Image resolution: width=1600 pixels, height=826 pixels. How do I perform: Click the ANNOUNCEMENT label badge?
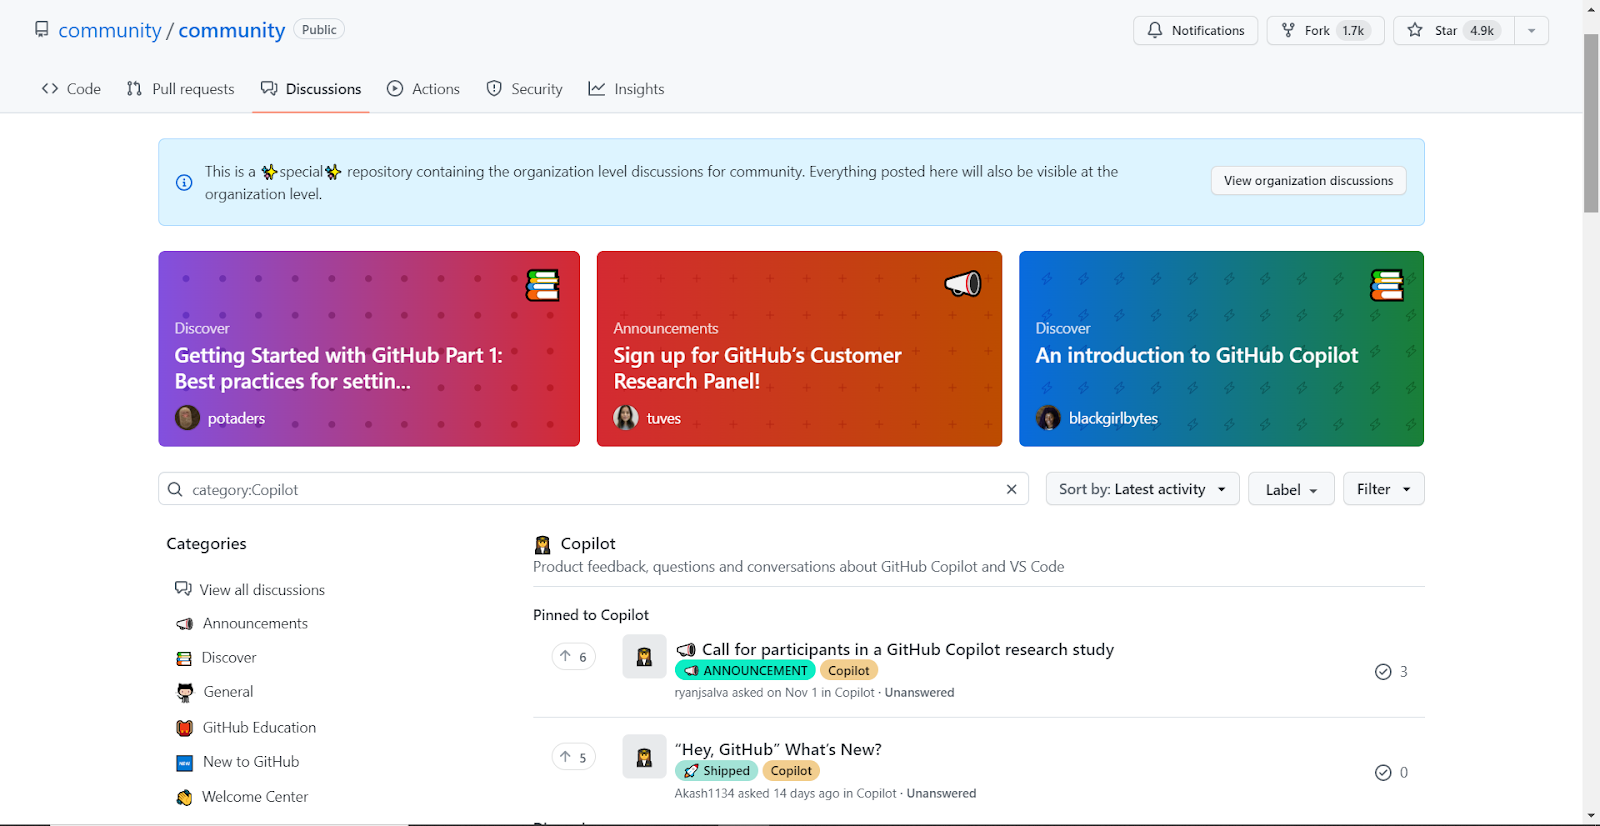click(745, 671)
